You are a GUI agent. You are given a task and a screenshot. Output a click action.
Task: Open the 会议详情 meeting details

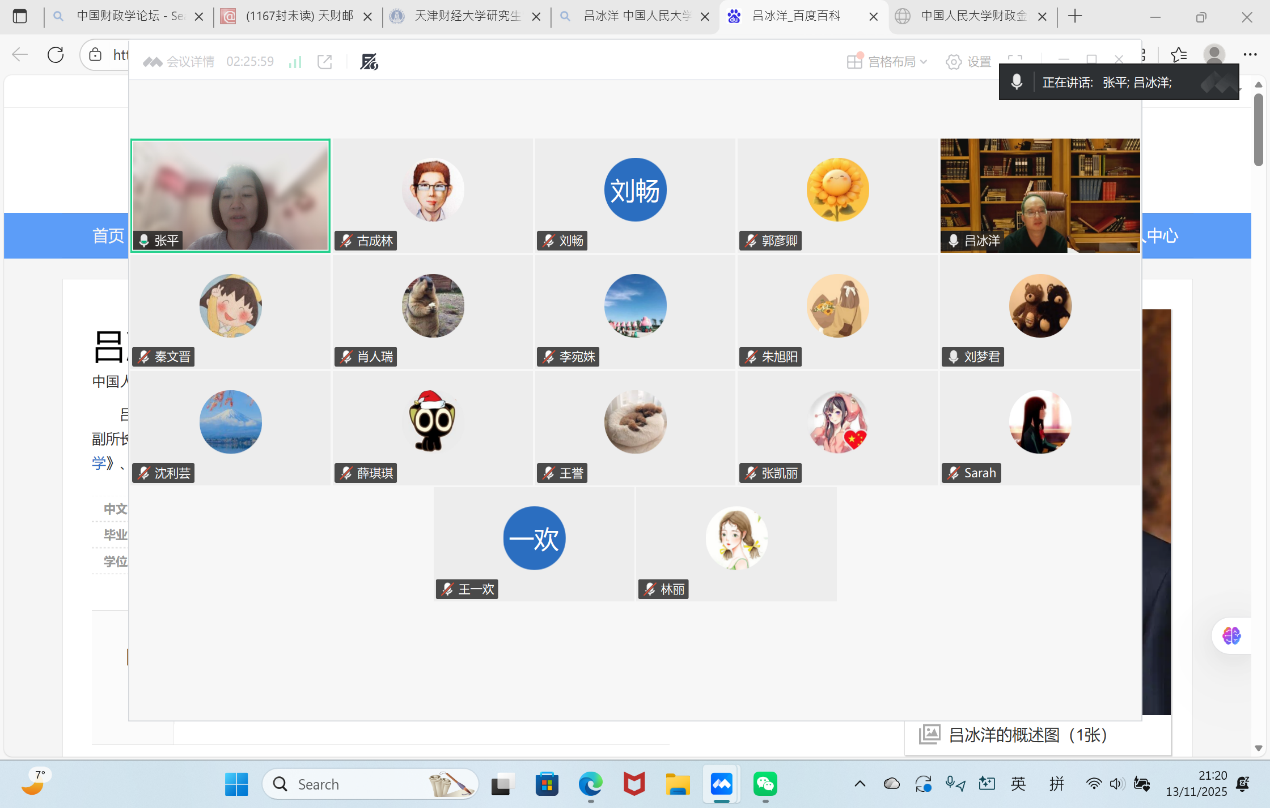(179, 62)
